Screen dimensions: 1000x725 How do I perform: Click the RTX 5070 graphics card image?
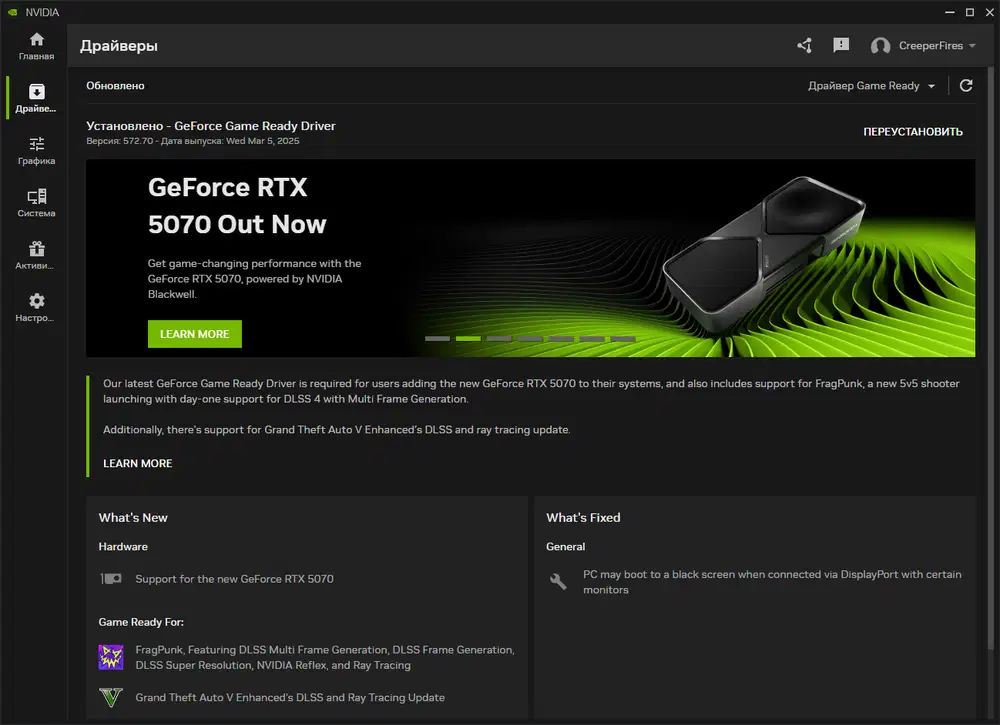tap(764, 255)
